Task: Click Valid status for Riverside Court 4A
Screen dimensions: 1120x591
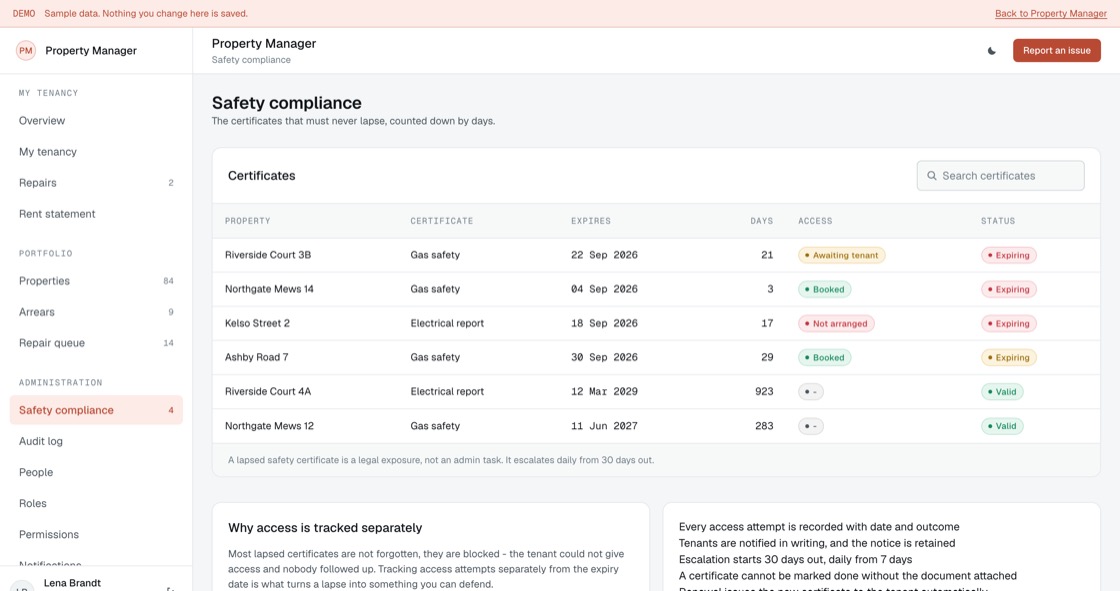Action: point(1002,392)
